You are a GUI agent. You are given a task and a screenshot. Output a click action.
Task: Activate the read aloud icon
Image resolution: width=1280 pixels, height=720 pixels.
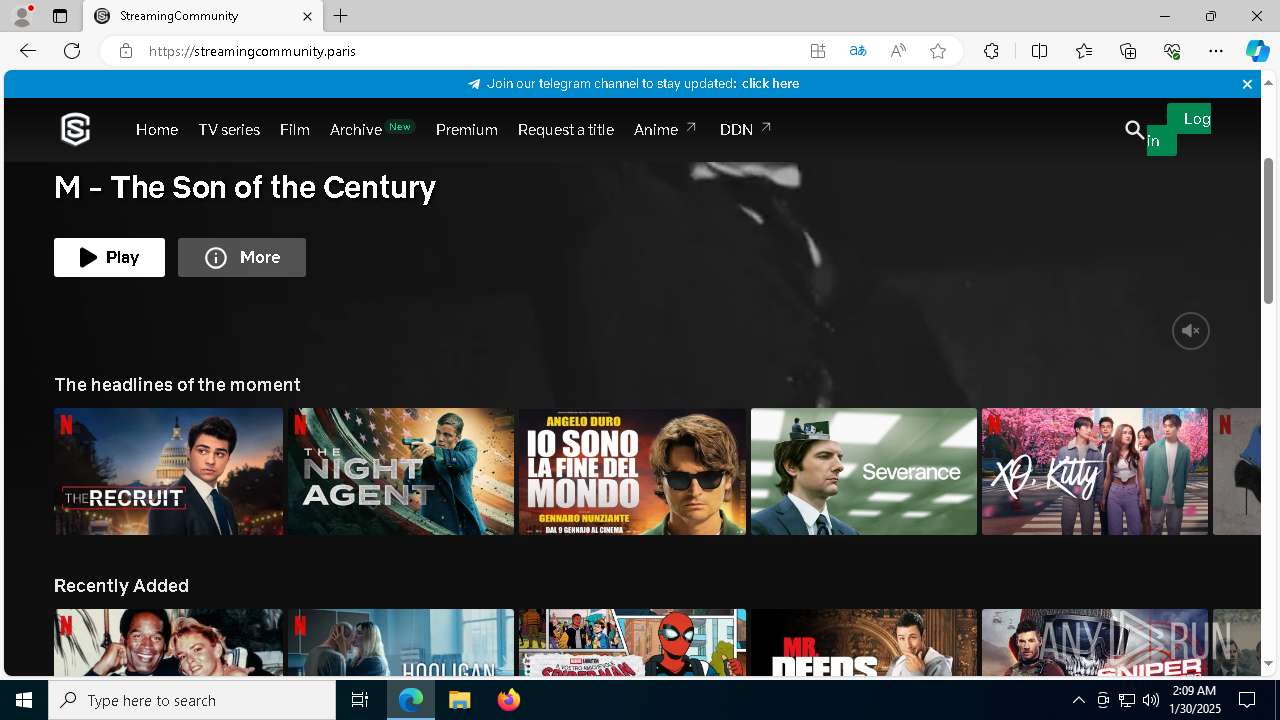(898, 51)
